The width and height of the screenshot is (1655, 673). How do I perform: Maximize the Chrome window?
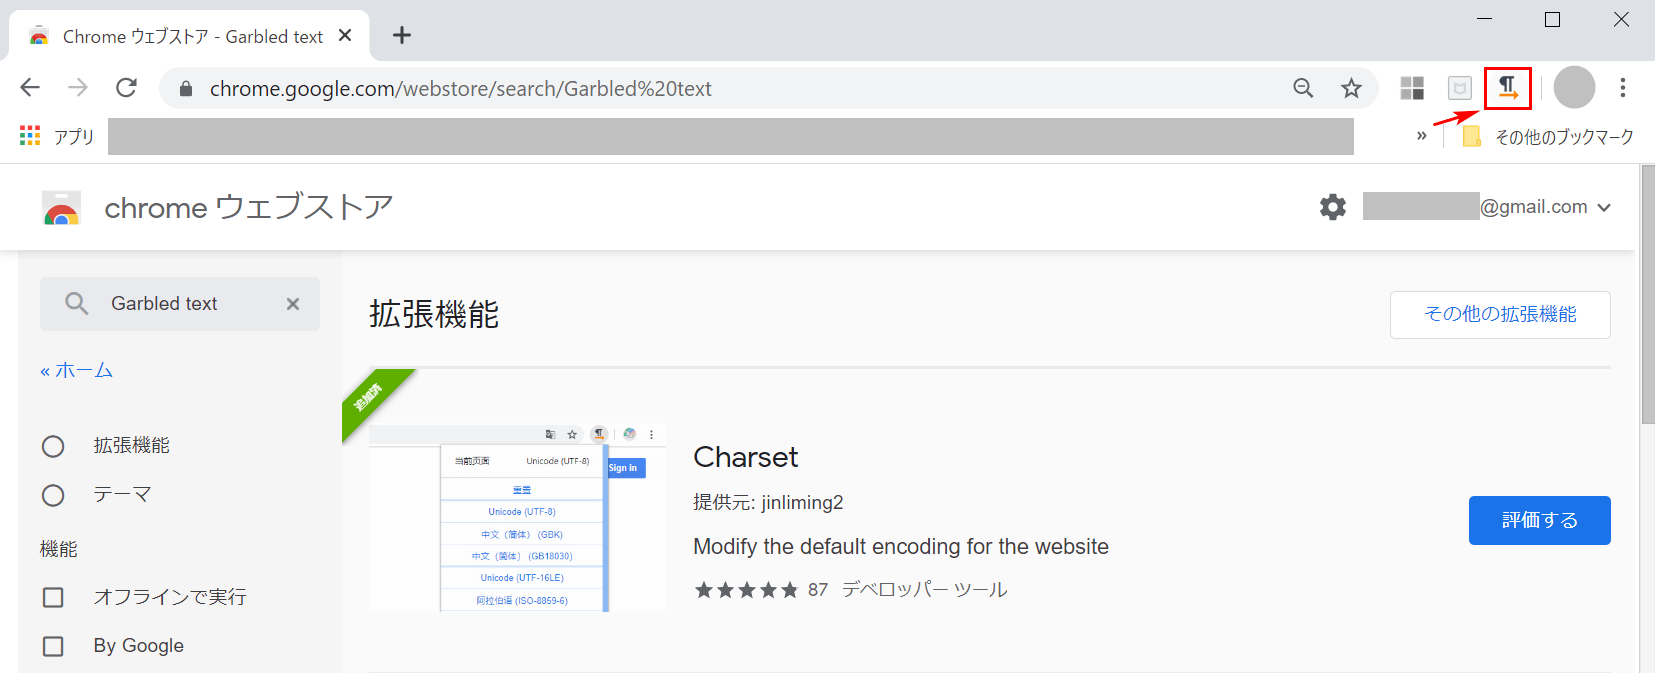coord(1552,19)
